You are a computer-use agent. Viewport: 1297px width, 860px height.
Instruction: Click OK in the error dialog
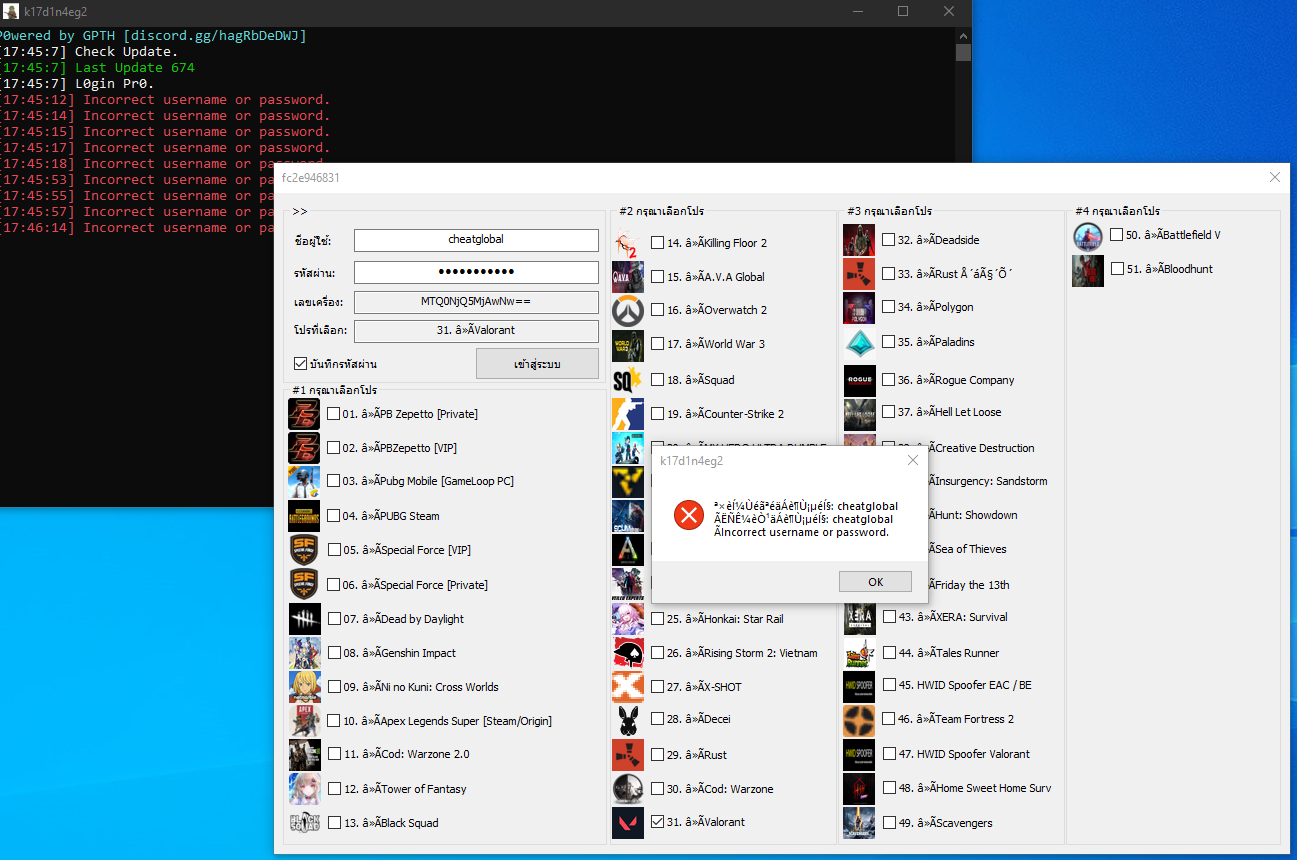pyautogui.click(x=875, y=582)
